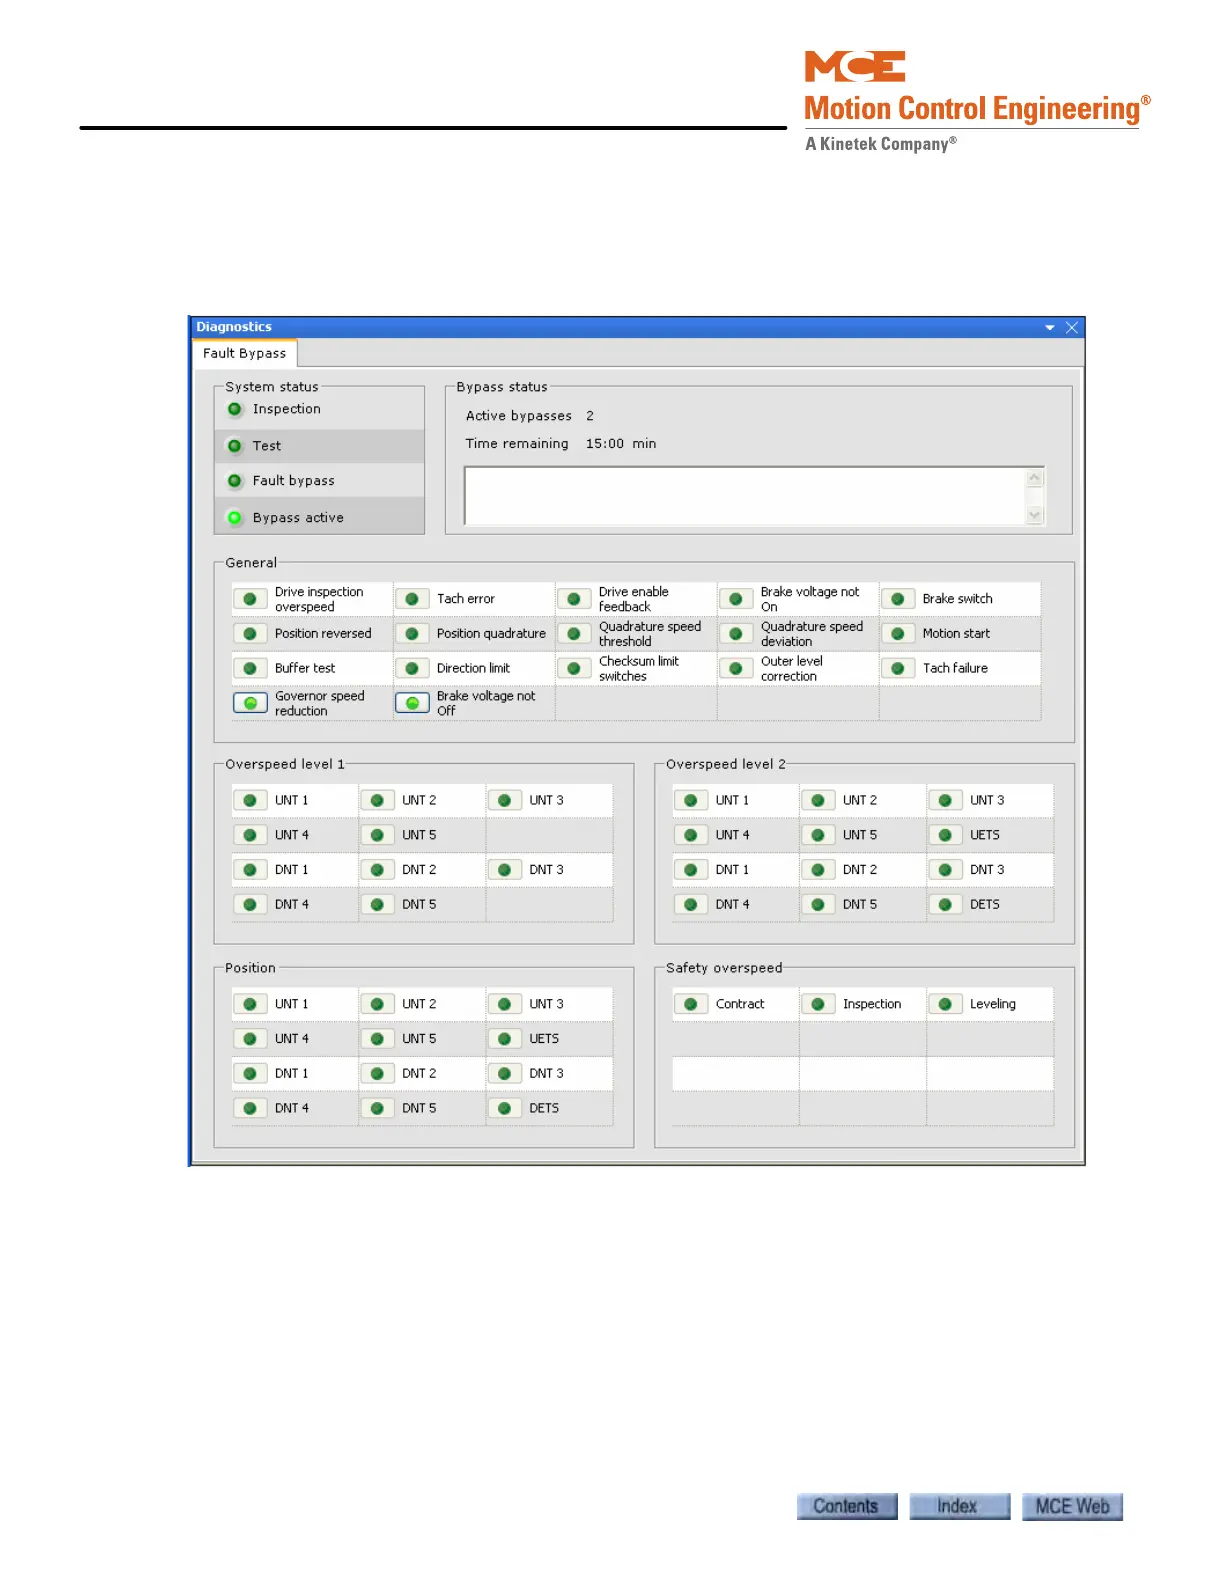Click DNT 3 LED in Overspeed level 2
Image resolution: width=1224 pixels, height=1584 pixels.
(945, 870)
